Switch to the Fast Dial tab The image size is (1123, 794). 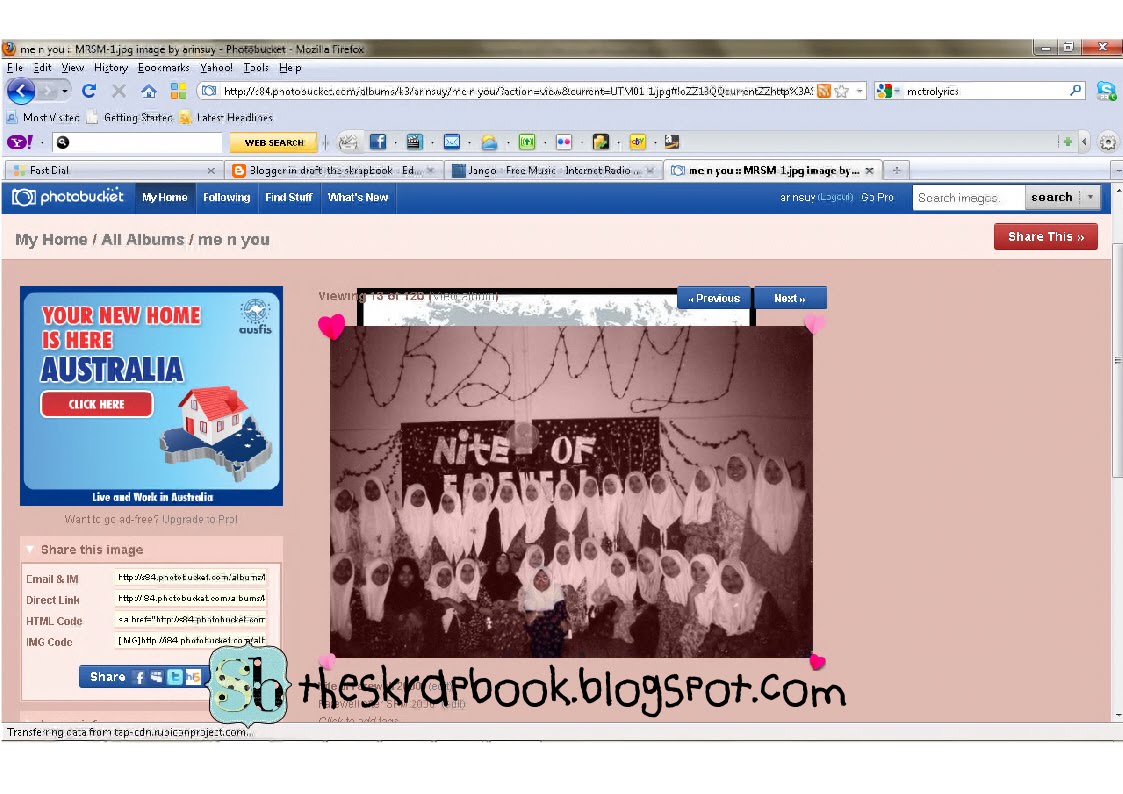pyautogui.click(x=115, y=170)
